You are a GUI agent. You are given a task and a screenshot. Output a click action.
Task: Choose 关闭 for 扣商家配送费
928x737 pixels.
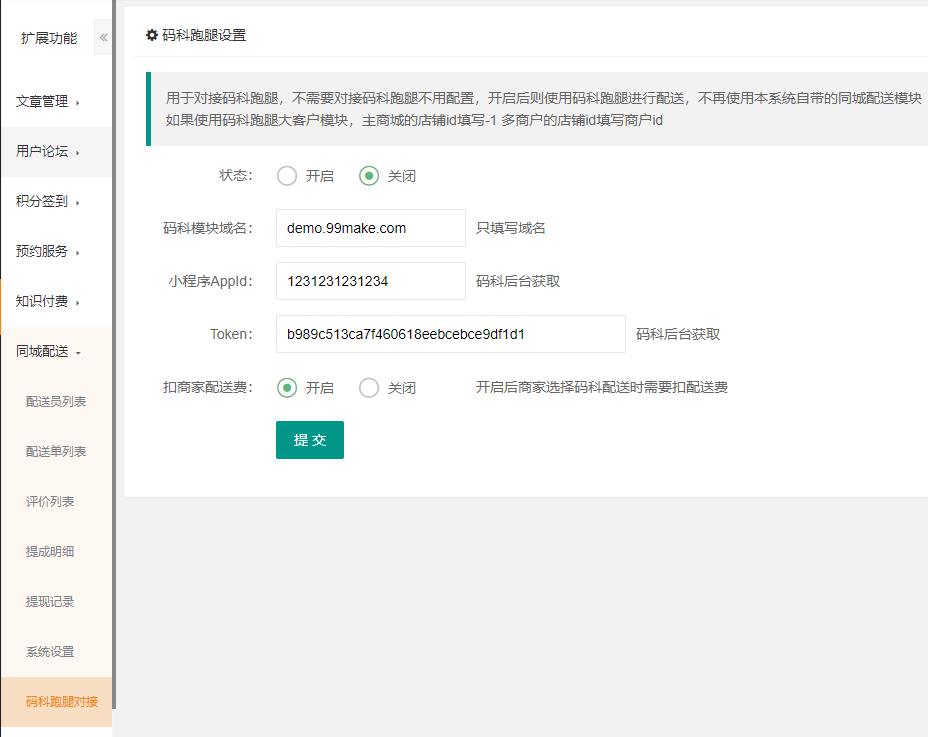pyautogui.click(x=369, y=388)
